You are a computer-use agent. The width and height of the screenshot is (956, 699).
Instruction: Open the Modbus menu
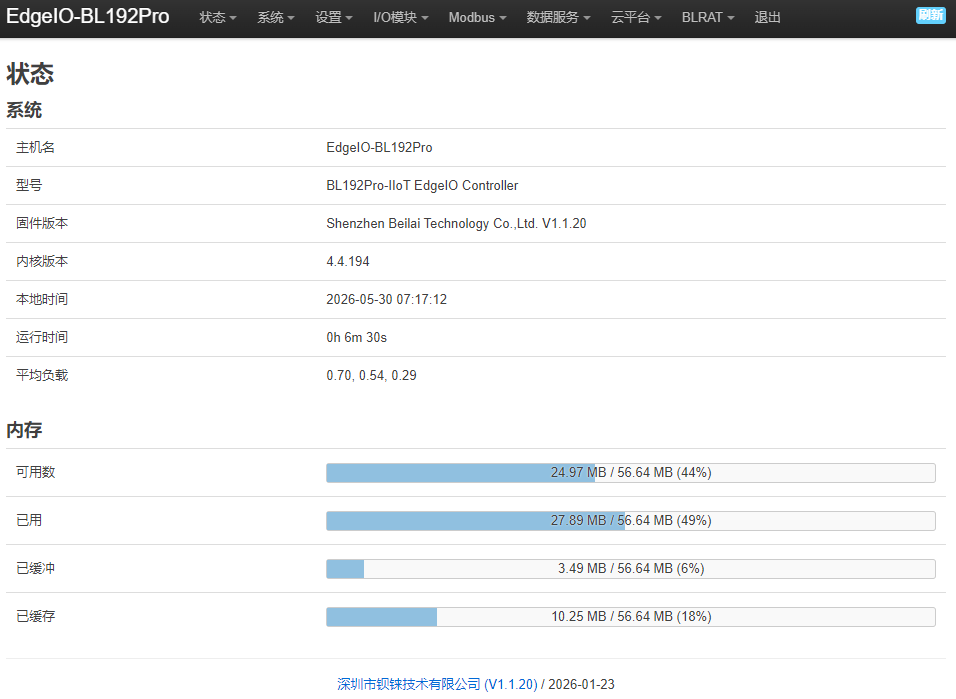coord(477,18)
